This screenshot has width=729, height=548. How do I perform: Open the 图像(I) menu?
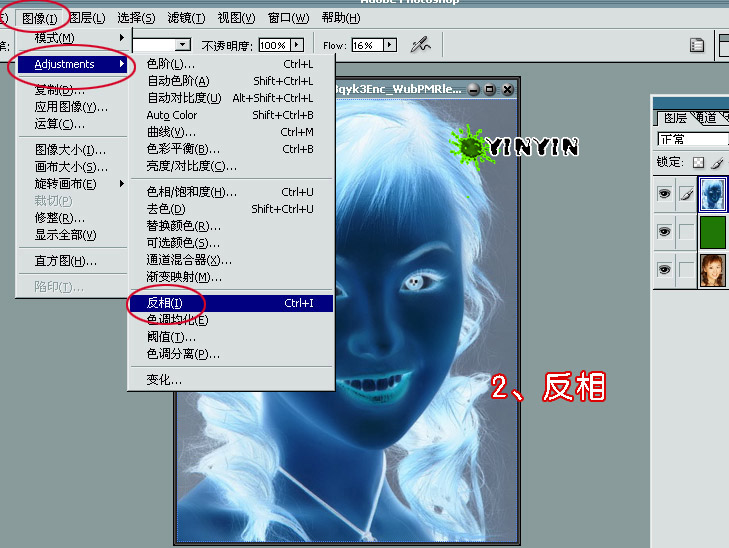coord(40,19)
